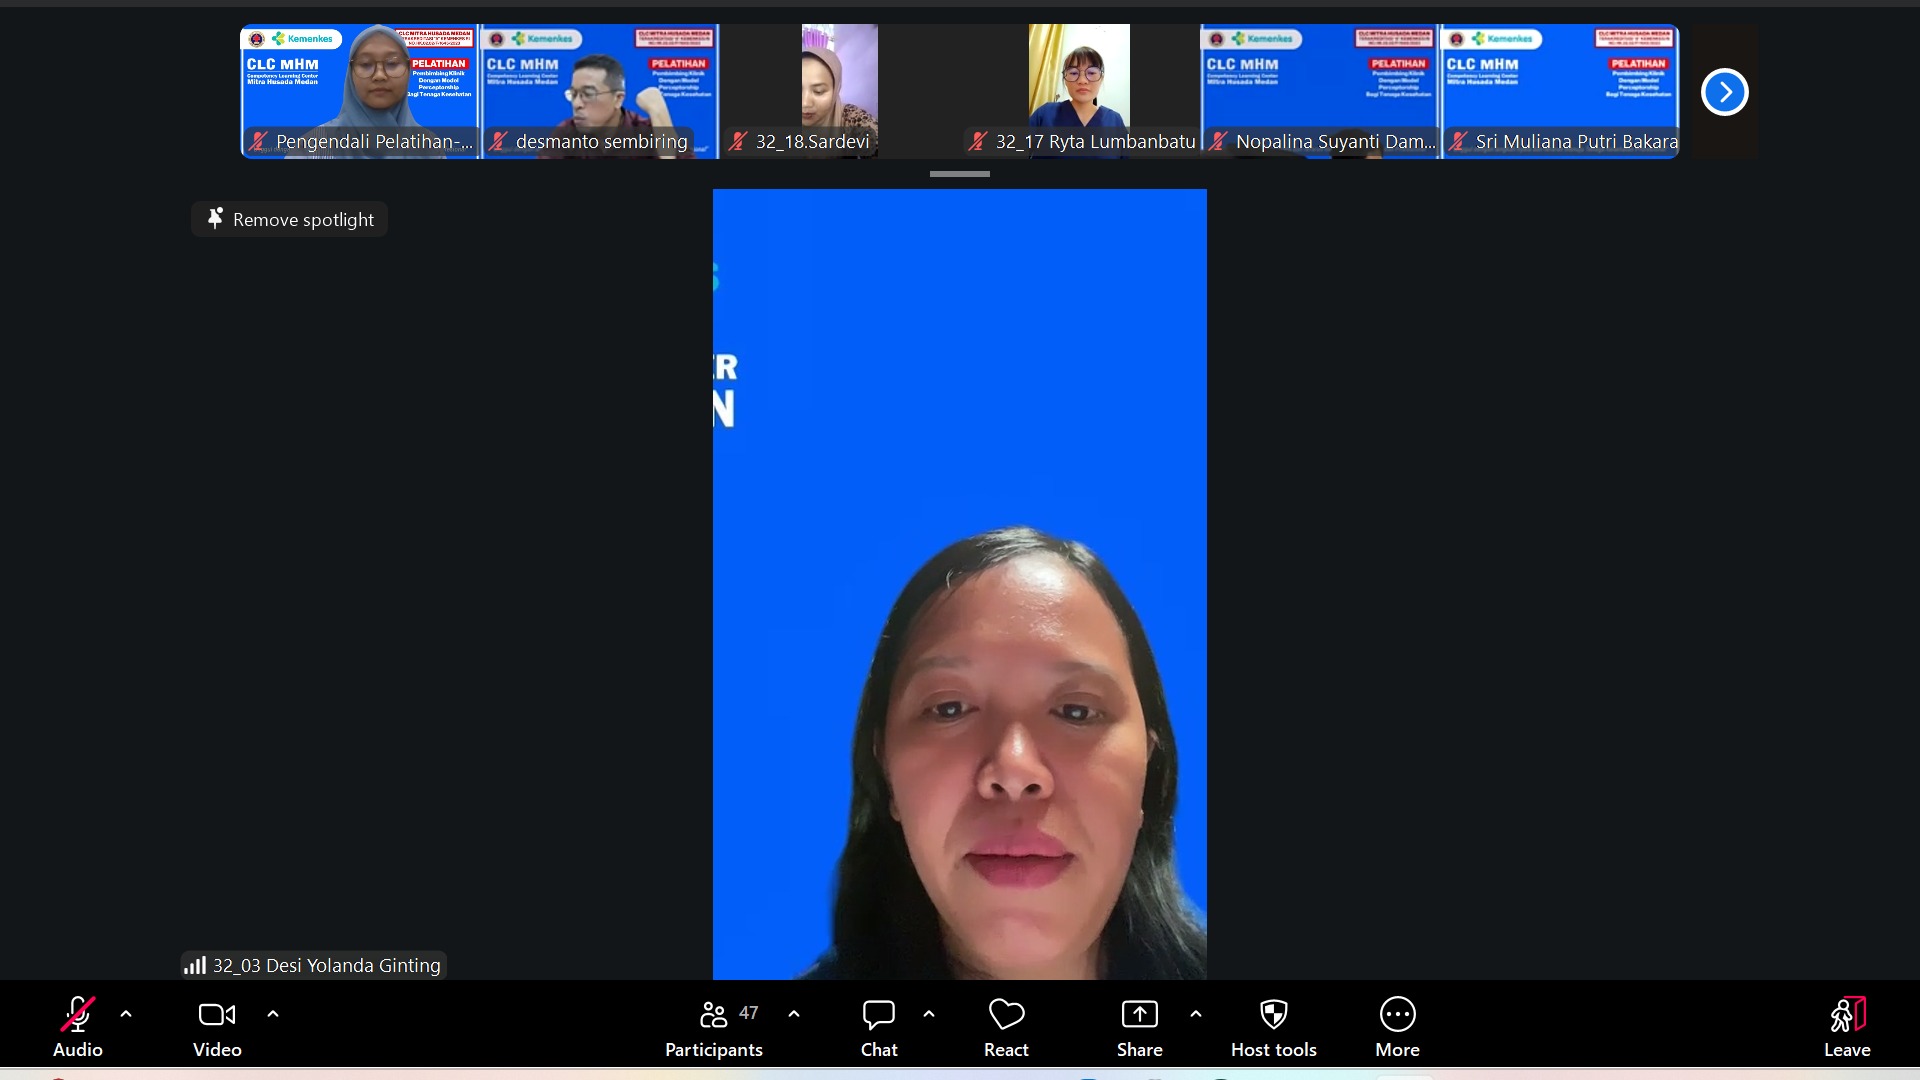The image size is (1920, 1080).
Task: Click Remove spotlight button
Action: pos(290,220)
